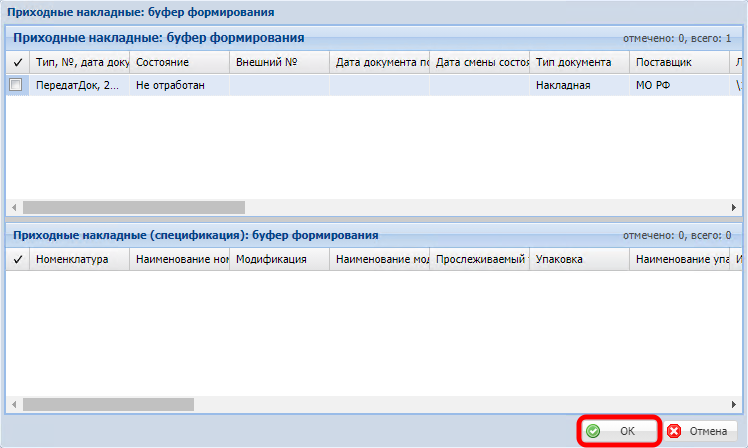Select the Не отработан cell in first row
This screenshot has height=448, width=748.
[x=179, y=85]
